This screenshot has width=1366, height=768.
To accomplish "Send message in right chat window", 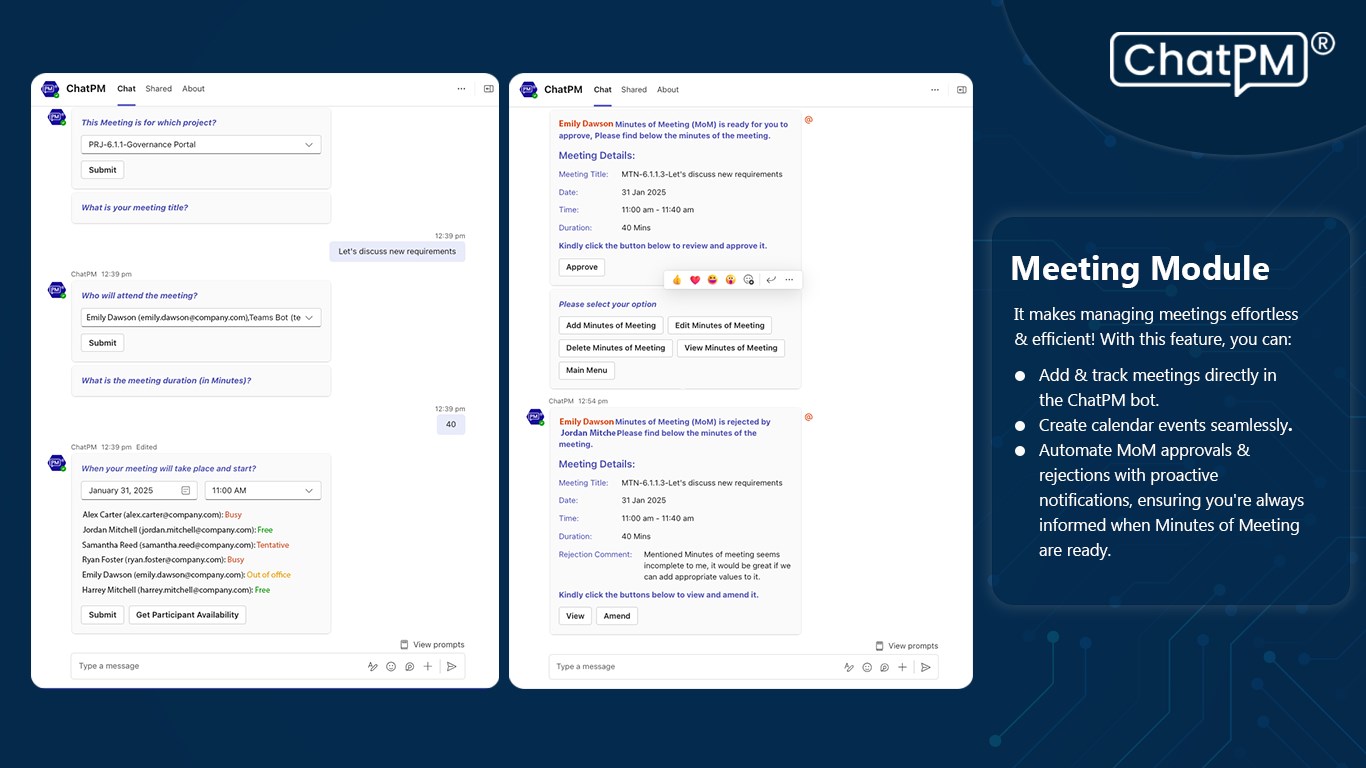I will (x=926, y=667).
